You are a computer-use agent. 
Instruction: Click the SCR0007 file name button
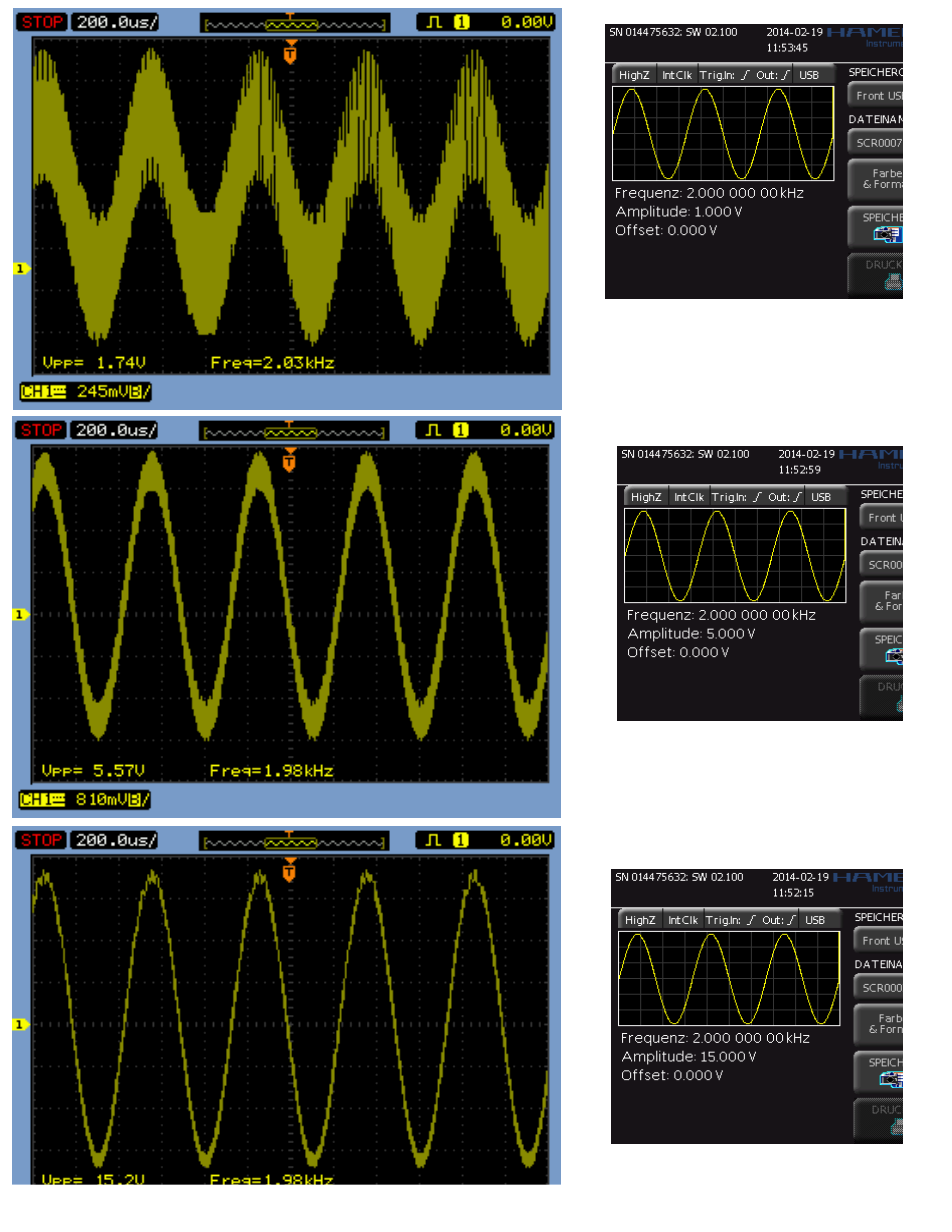tap(877, 143)
